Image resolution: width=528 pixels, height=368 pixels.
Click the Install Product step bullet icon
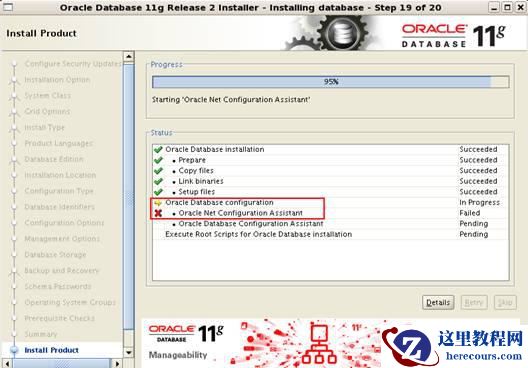pos(14,350)
